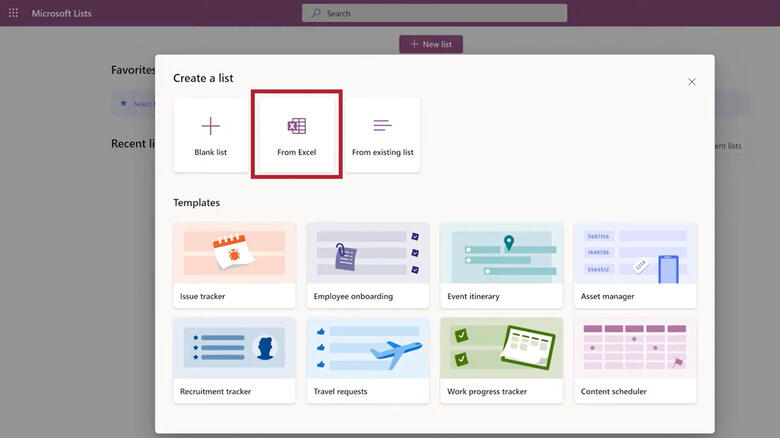Screen dimensions: 780x438
Task: Pick the Work progress tracker template
Action: click(x=501, y=359)
